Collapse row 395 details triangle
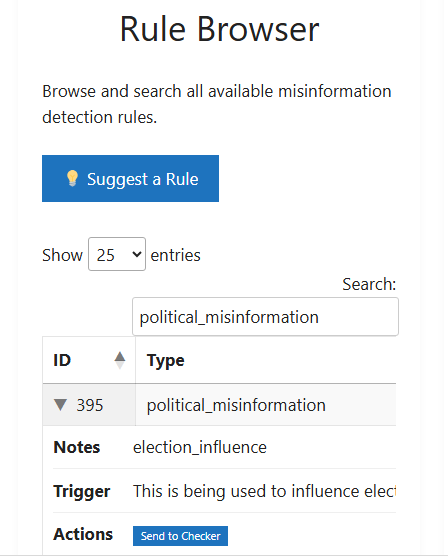The height and width of the screenshot is (556, 448). coord(60,405)
